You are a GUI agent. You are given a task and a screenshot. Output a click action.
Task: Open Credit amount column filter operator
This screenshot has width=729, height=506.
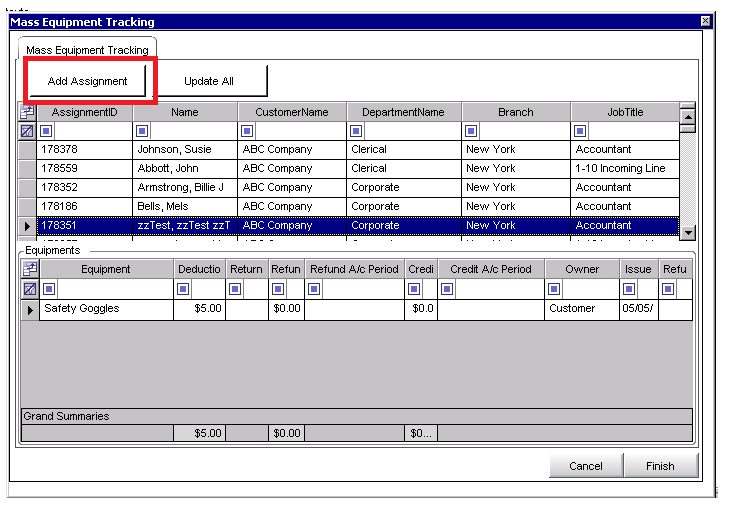click(x=414, y=289)
